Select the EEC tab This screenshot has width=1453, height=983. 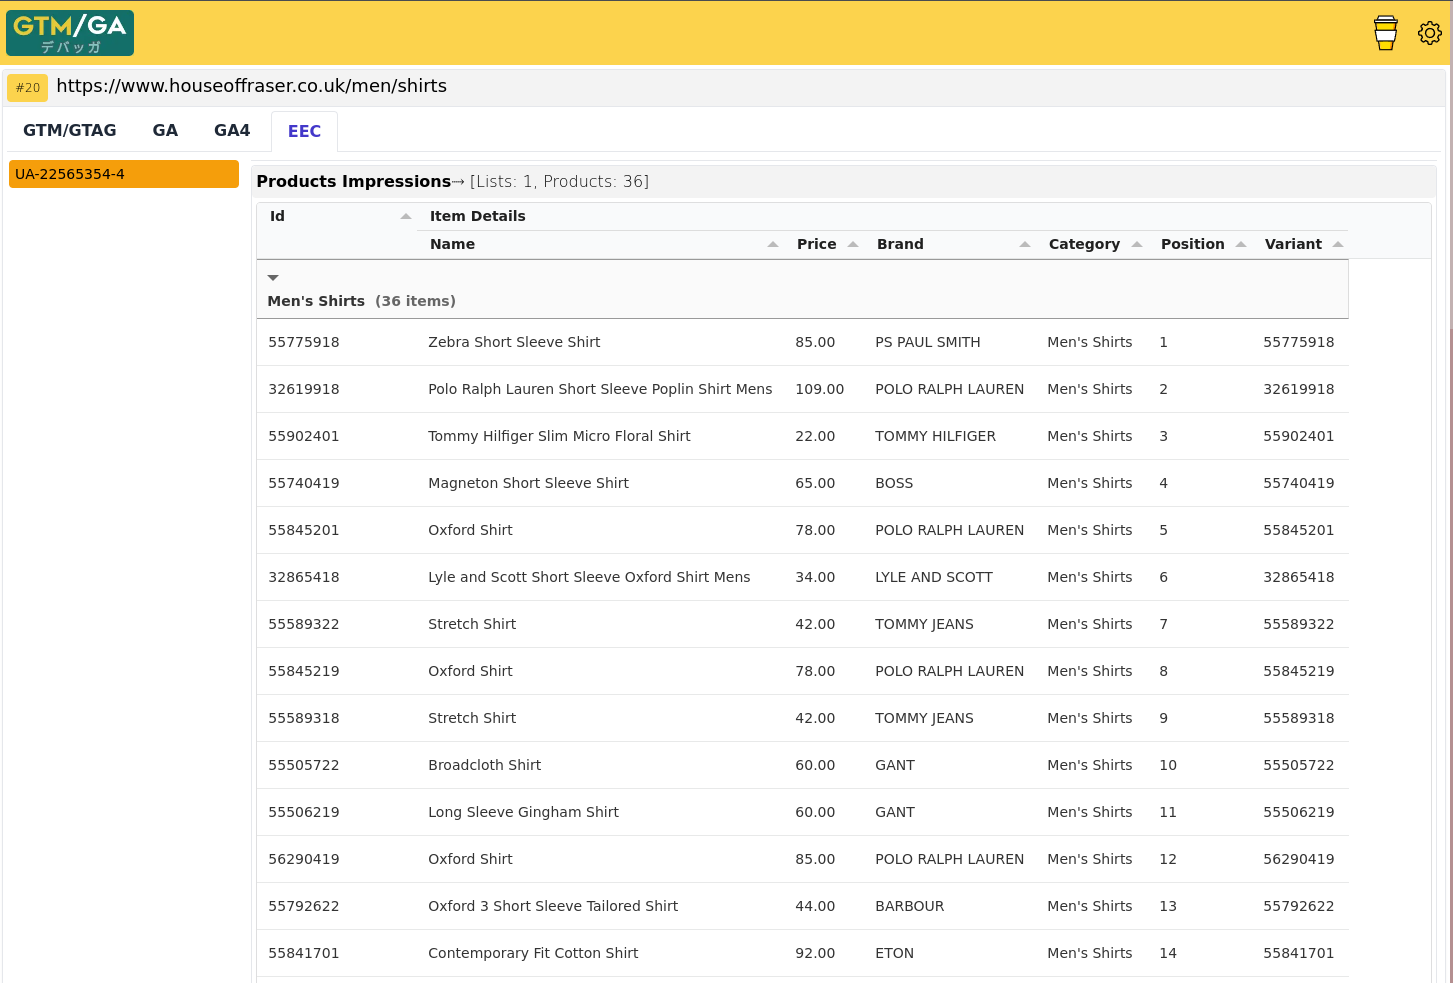coord(304,132)
